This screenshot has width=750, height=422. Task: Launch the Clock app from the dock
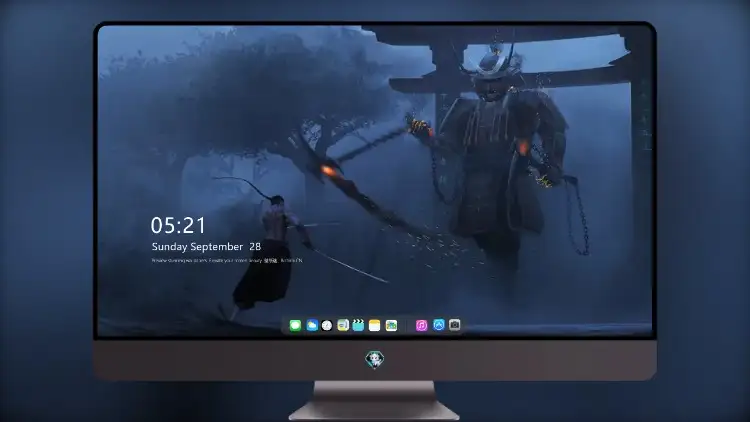point(327,325)
